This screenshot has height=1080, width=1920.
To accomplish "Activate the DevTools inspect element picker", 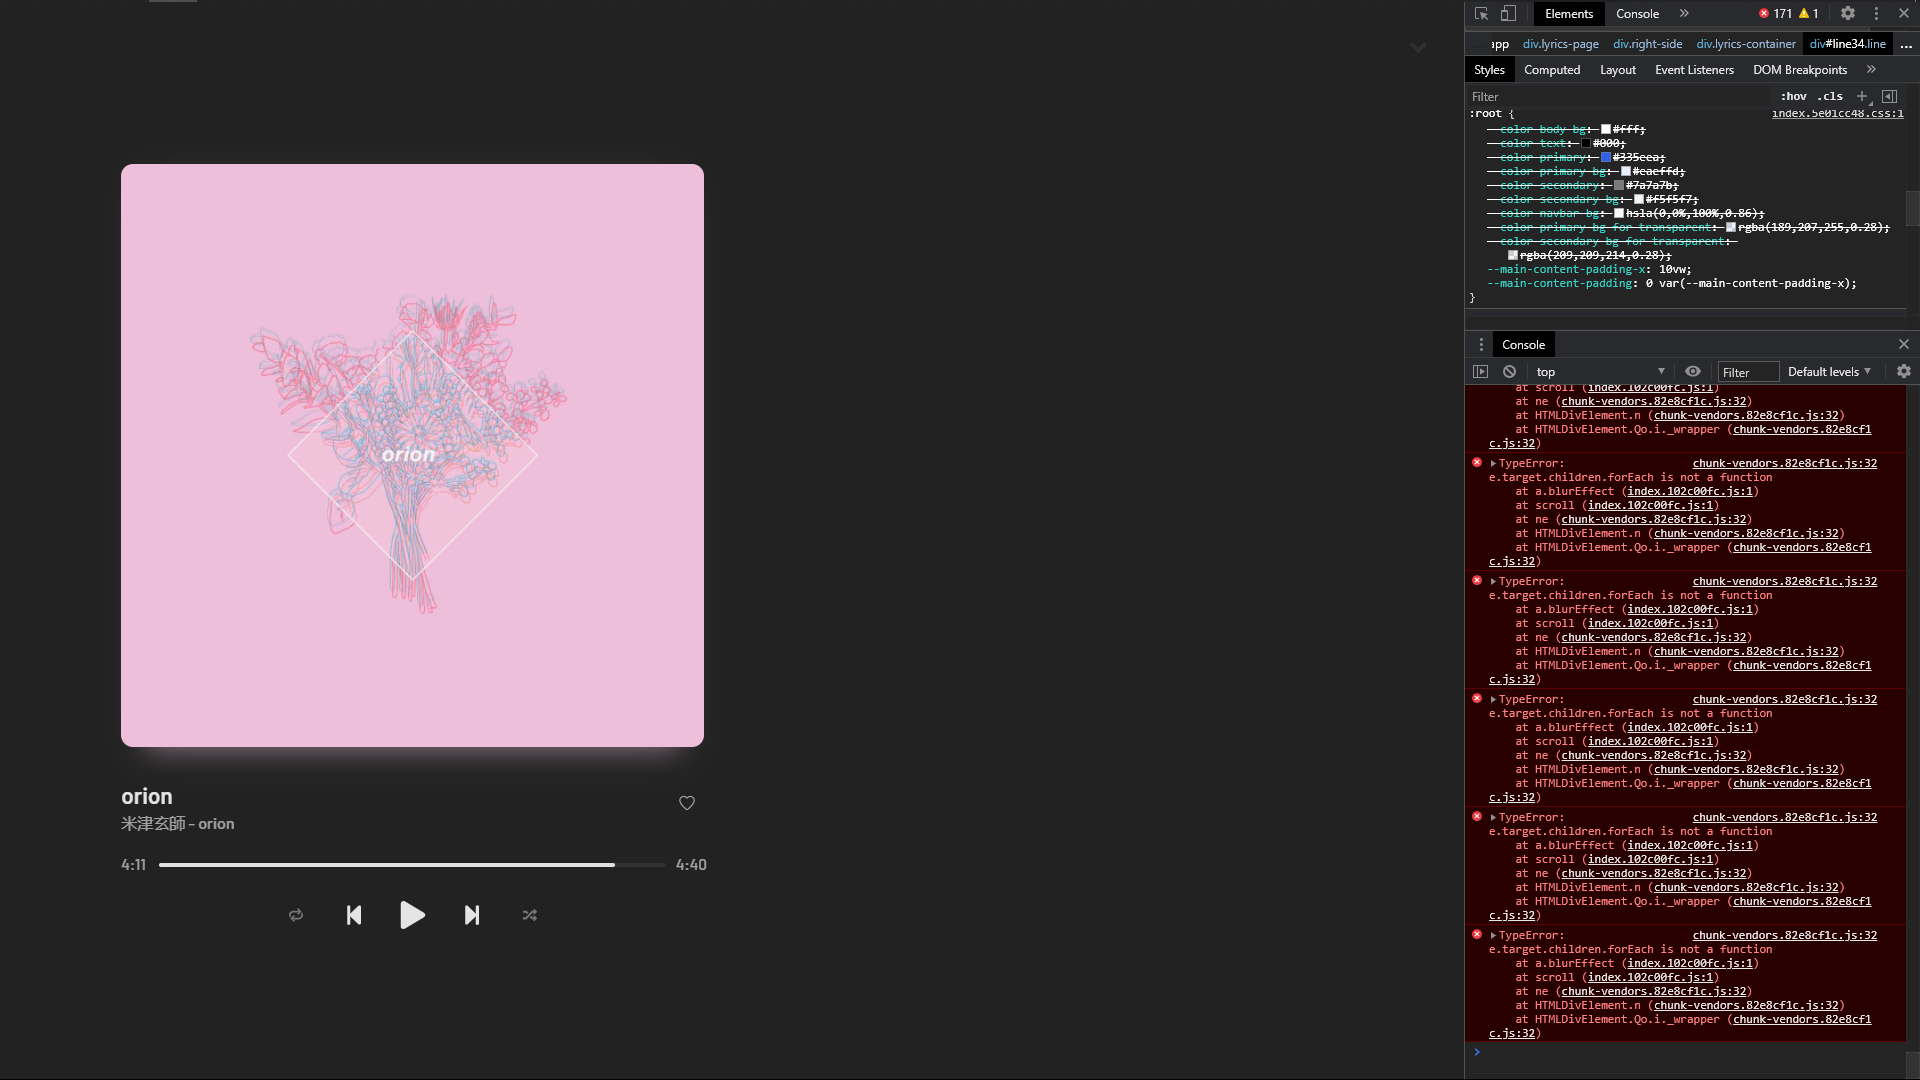I will [x=1481, y=14].
